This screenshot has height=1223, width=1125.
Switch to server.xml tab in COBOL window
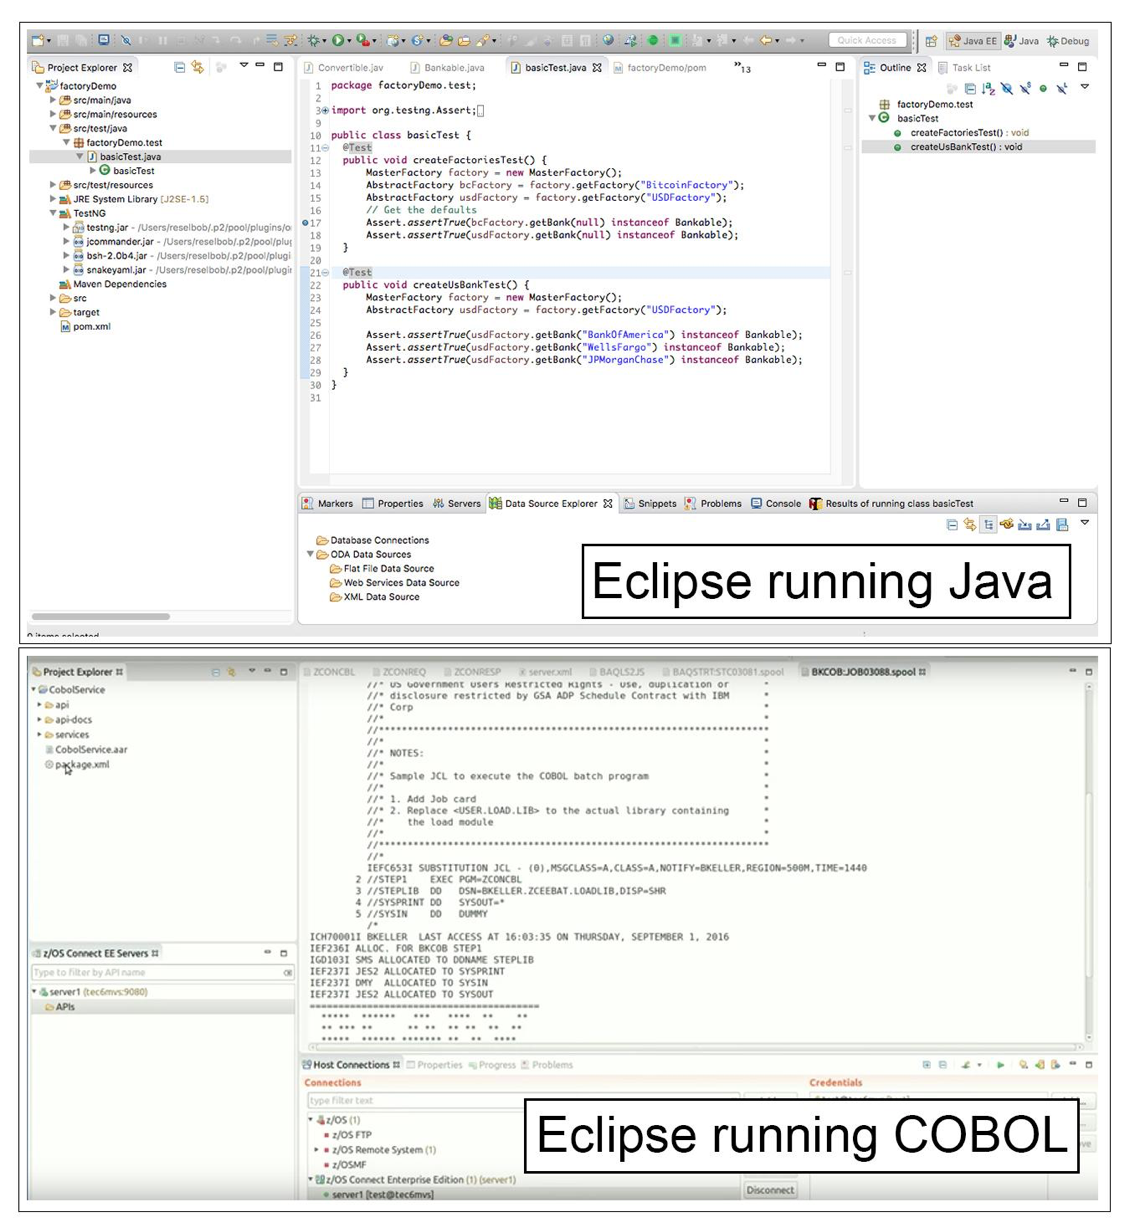click(545, 672)
